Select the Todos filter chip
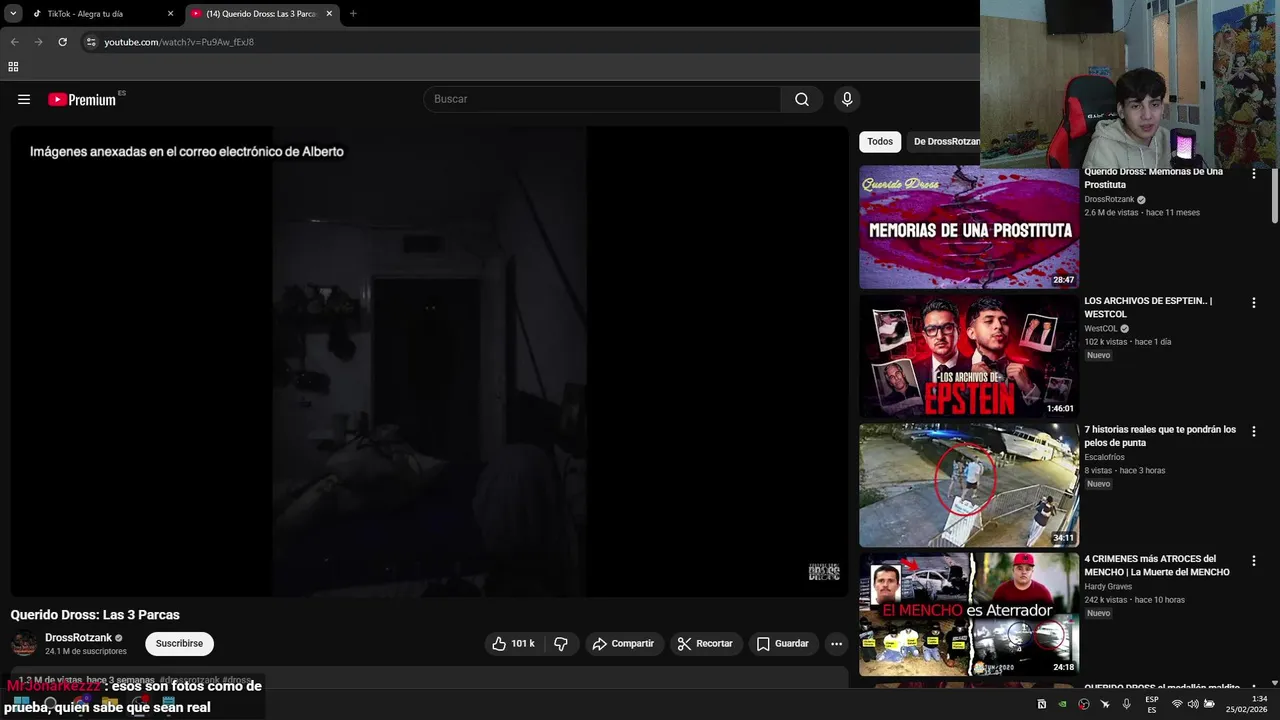Screen dimensions: 1280x720 [880, 142]
